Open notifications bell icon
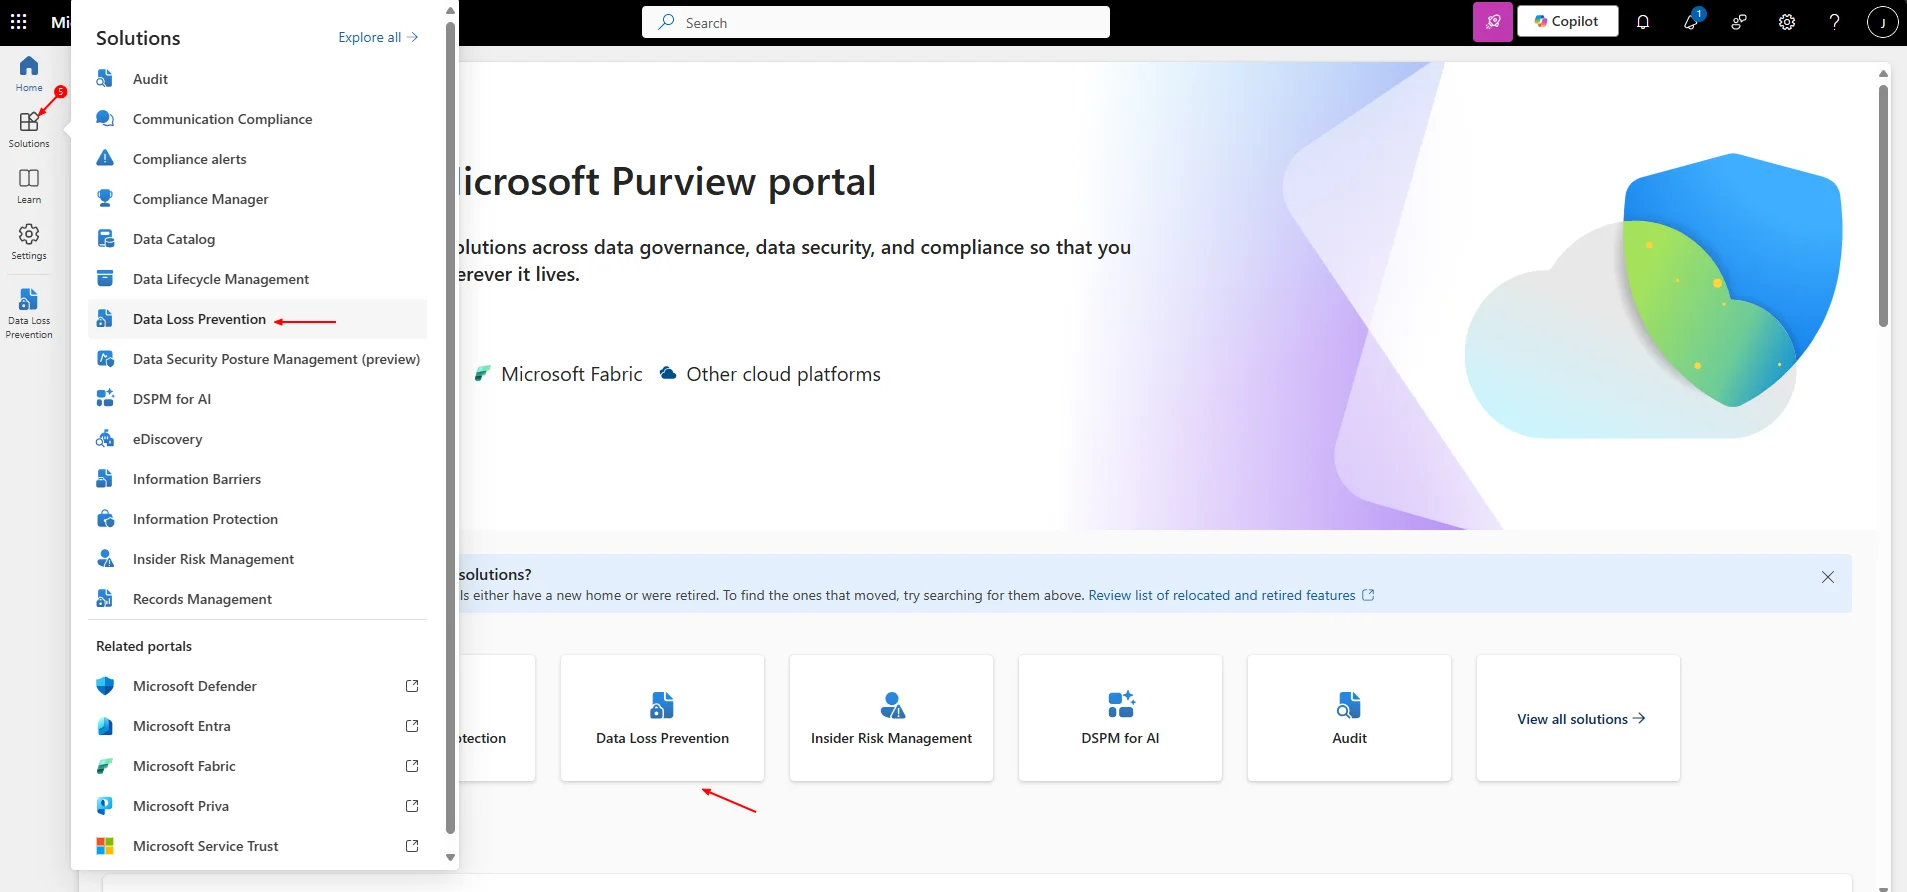Screen dimensions: 1907x892 pyautogui.click(x=1643, y=21)
